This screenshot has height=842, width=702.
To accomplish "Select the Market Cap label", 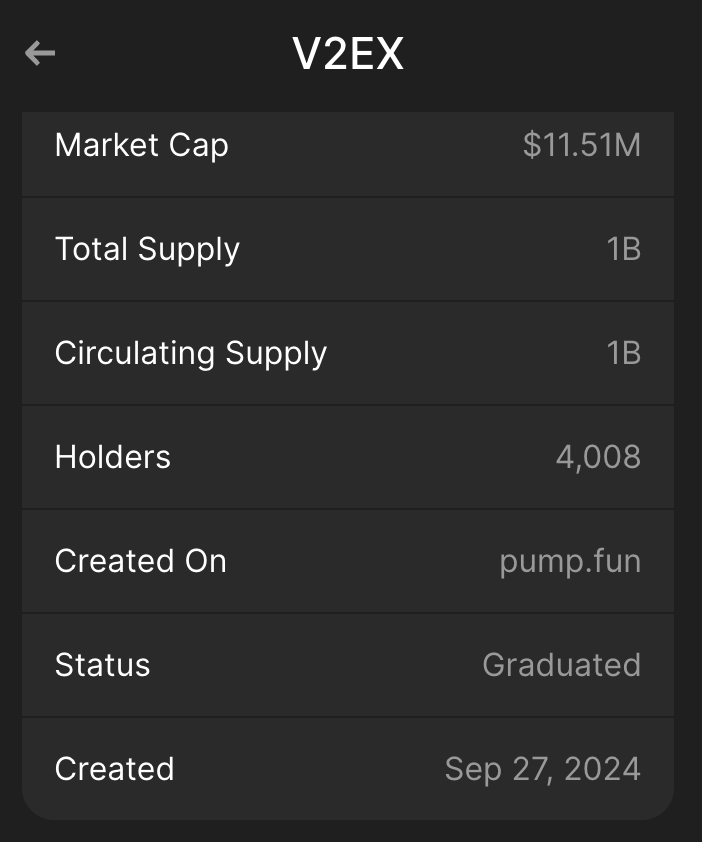I will point(141,145).
